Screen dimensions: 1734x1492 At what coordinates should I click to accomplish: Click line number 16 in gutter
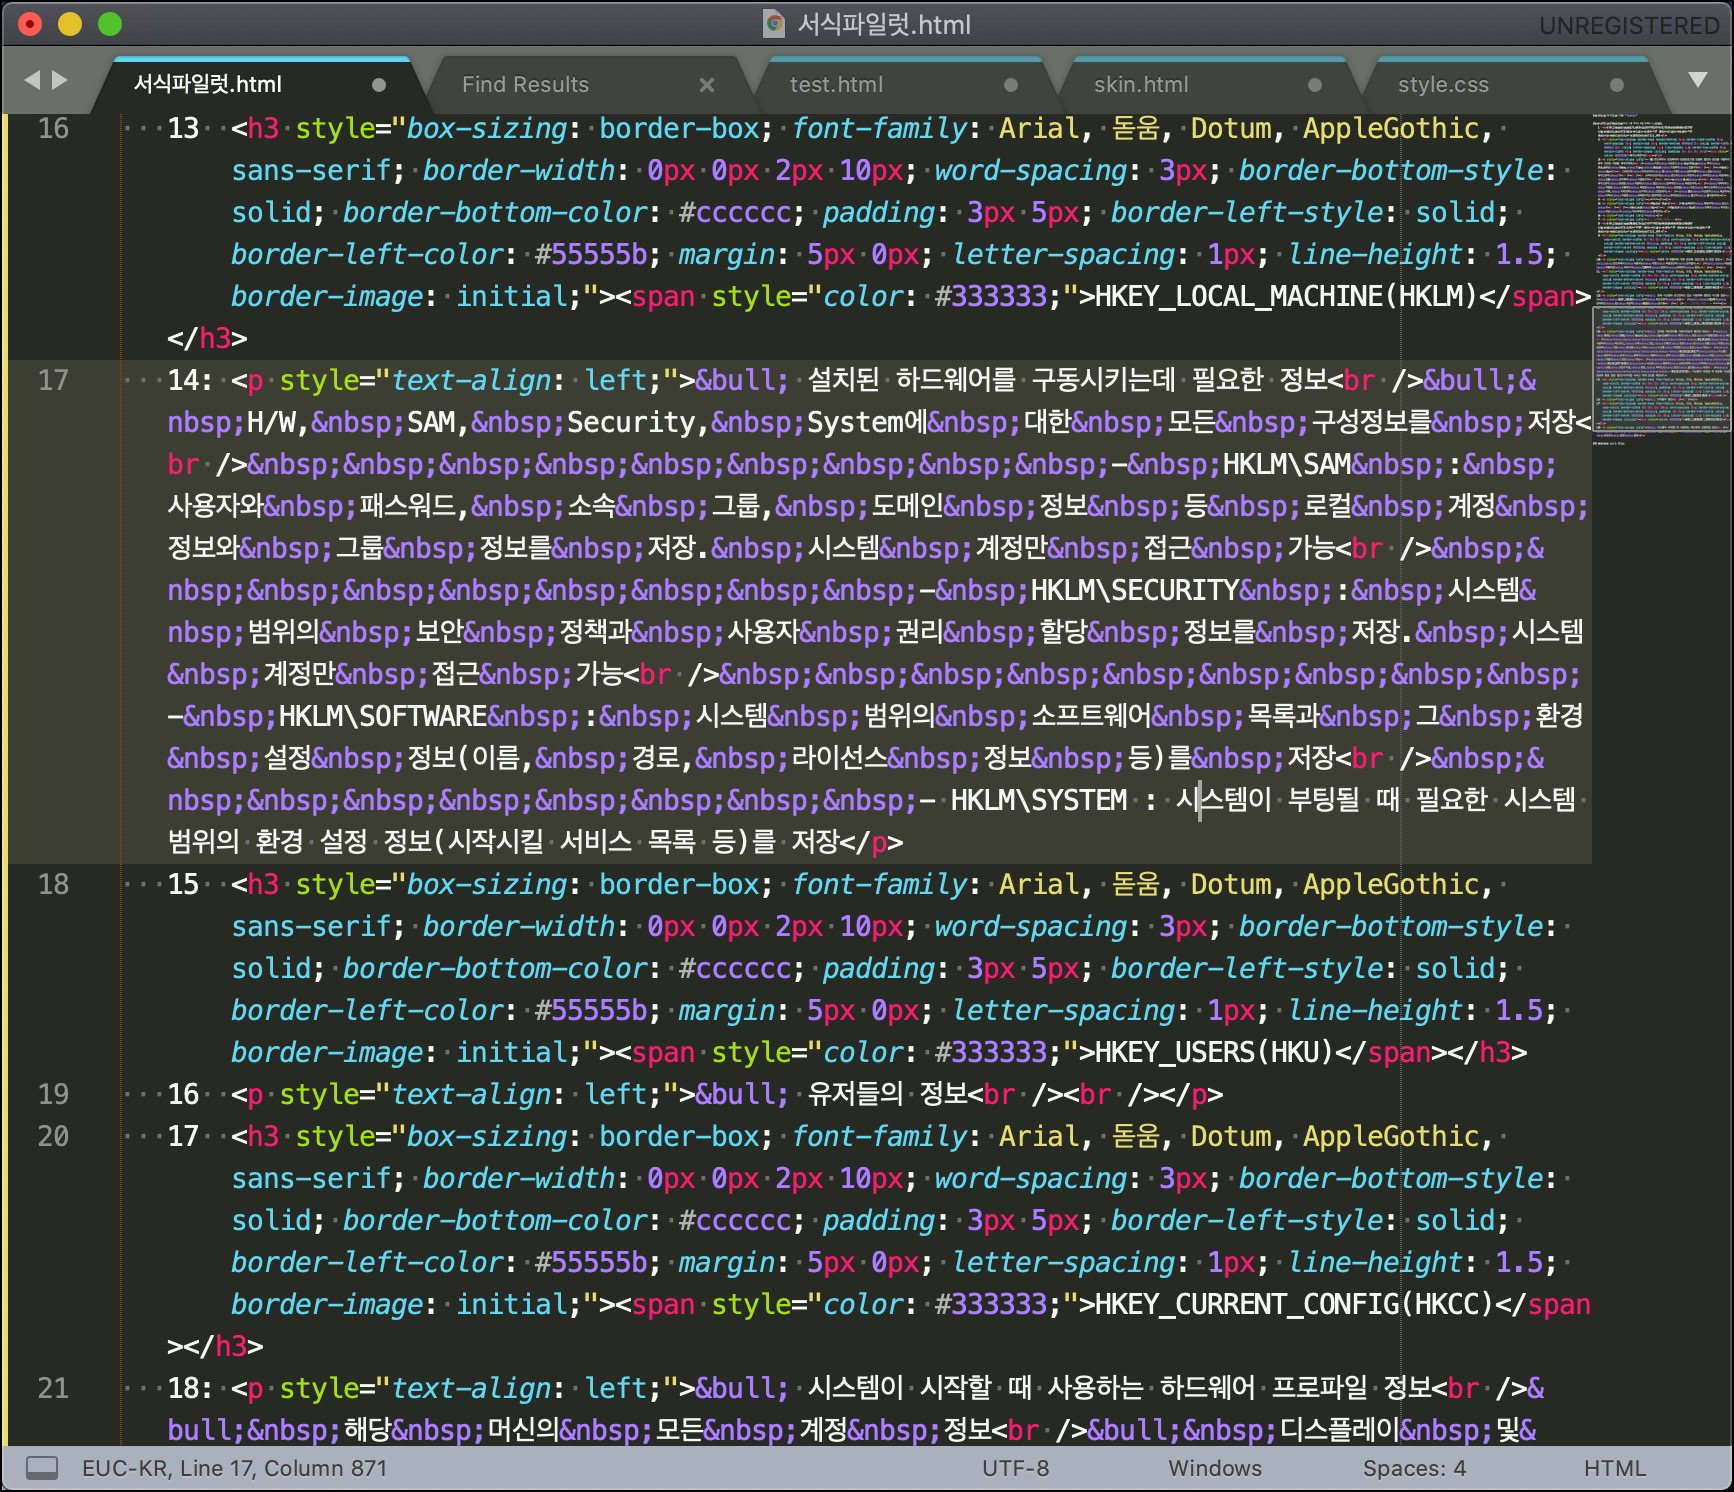coord(53,128)
